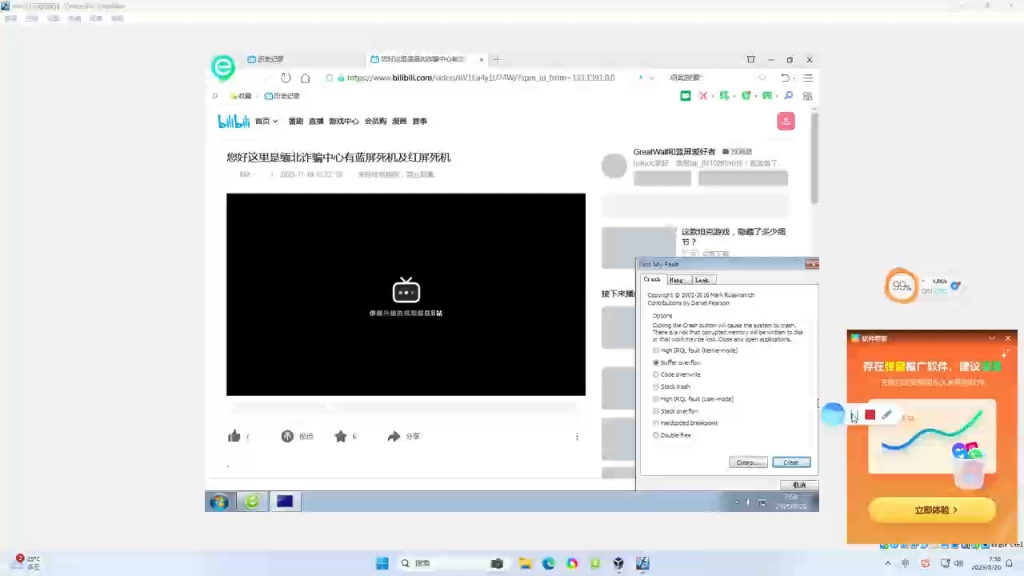
Task: Select the pencil annotation tool
Action: point(886,415)
